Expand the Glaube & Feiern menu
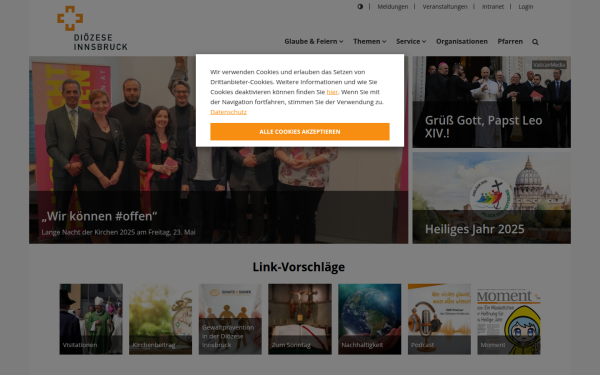The image size is (600, 375). (x=313, y=41)
